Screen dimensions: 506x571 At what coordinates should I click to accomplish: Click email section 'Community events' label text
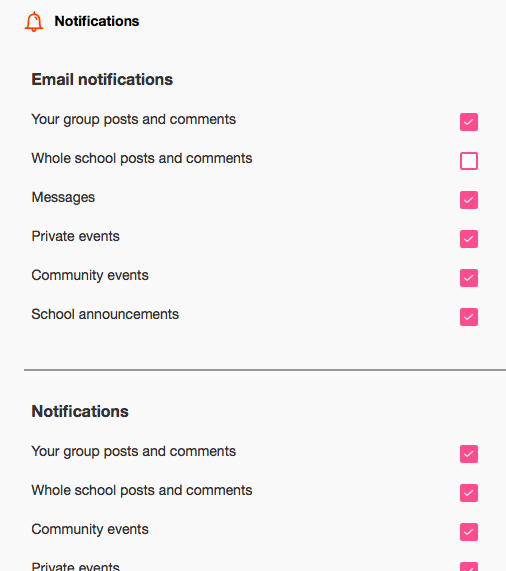coord(90,276)
